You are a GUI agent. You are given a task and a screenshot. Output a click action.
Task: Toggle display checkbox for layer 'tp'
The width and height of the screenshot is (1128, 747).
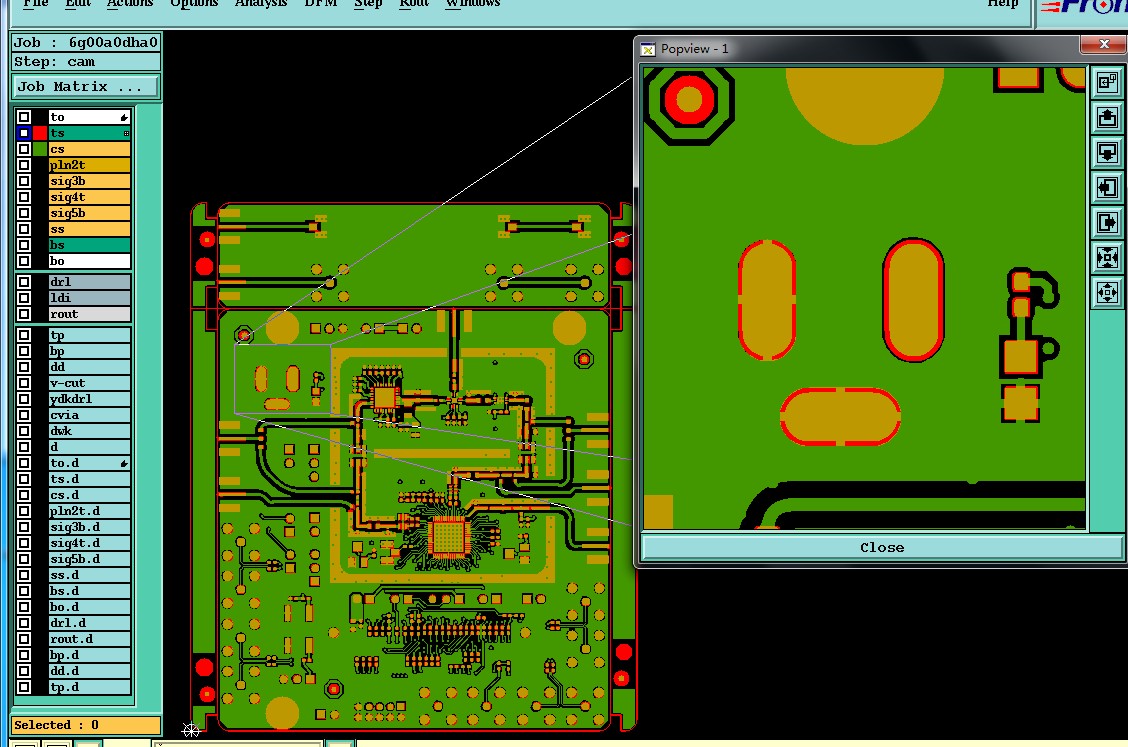click(x=24, y=335)
